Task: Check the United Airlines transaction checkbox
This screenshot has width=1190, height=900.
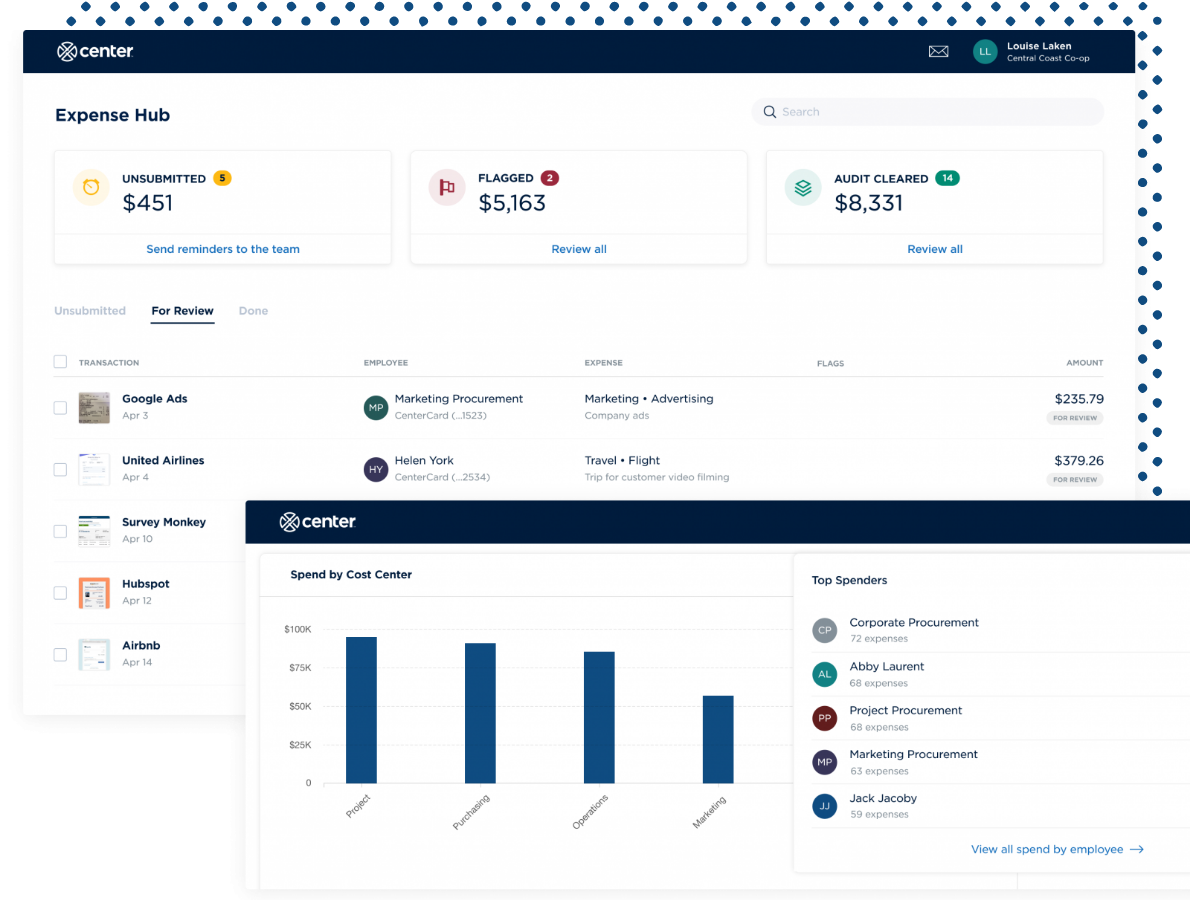Action: point(60,469)
